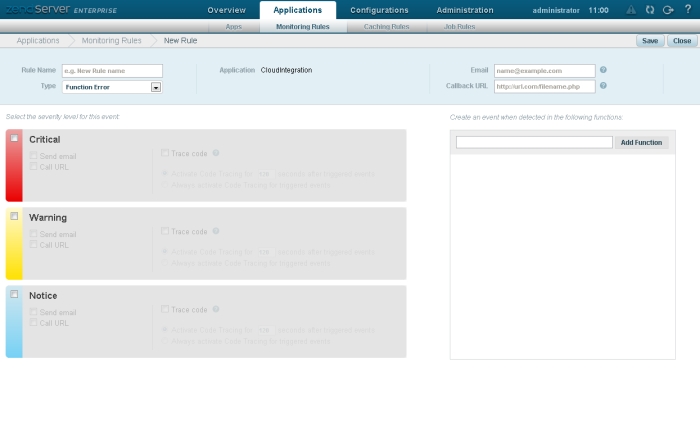Click the function name text field

point(534,143)
